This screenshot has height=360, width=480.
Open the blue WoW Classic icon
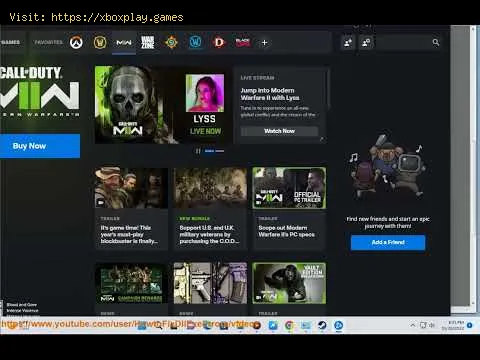coord(195,42)
